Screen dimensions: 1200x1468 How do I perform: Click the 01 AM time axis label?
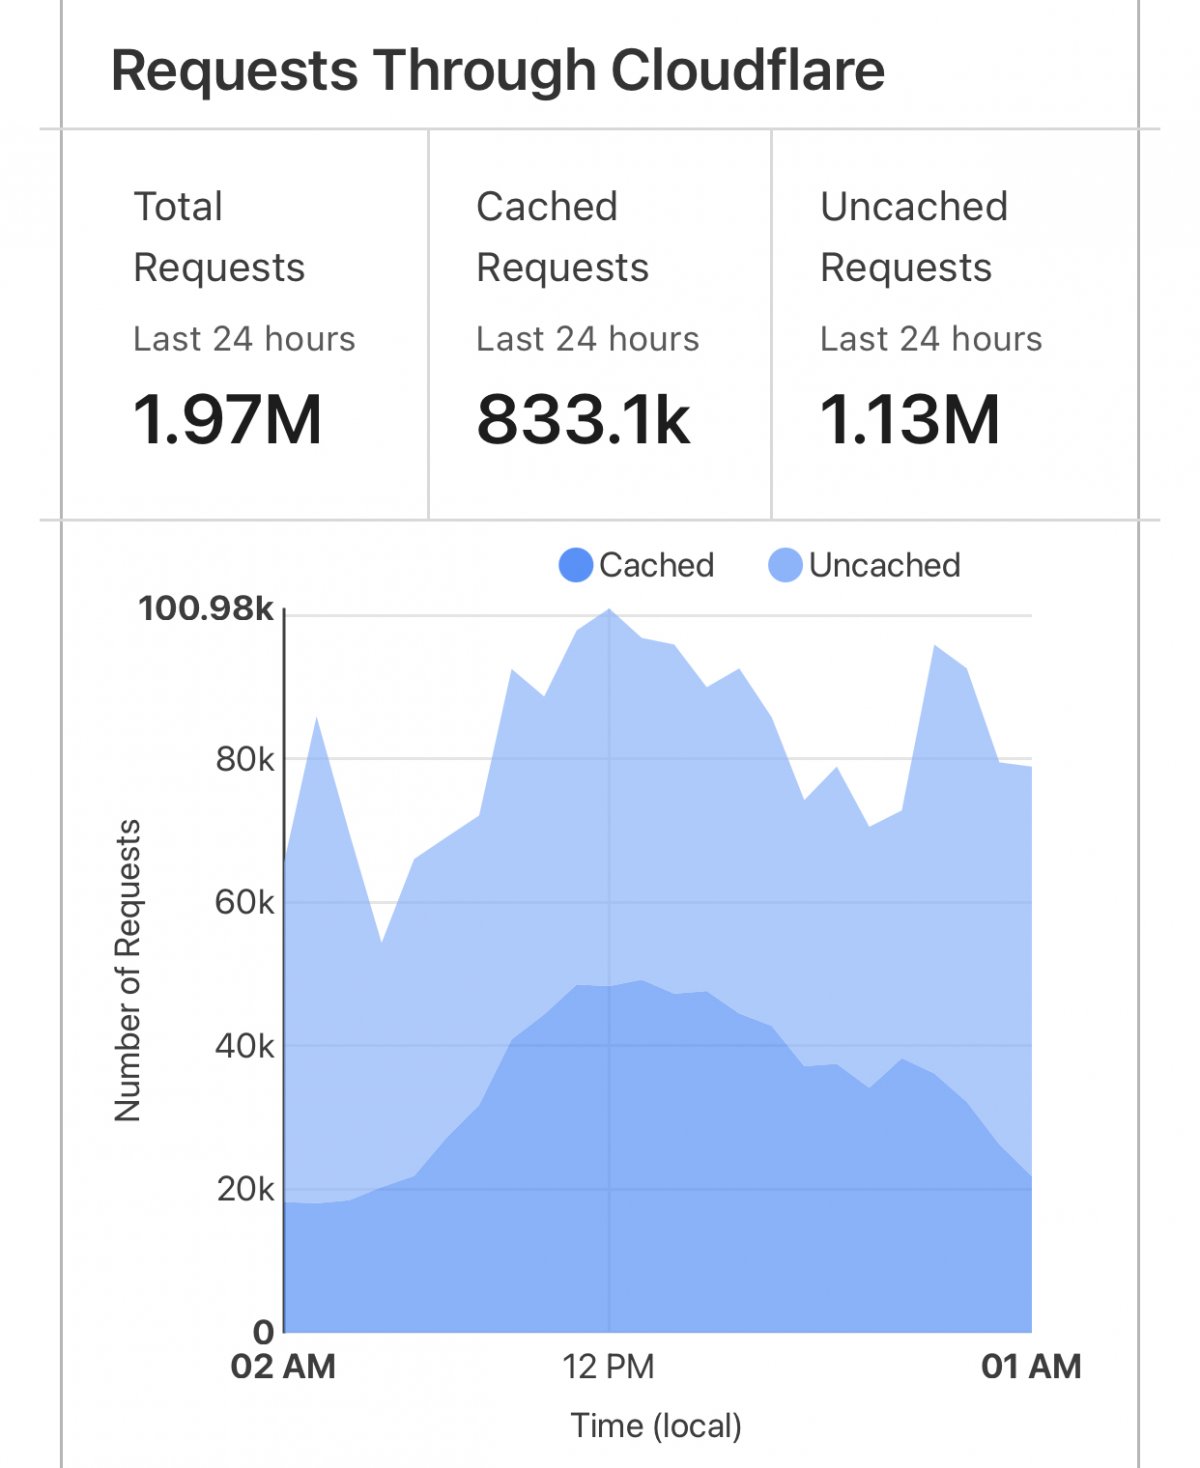(x=1031, y=1366)
